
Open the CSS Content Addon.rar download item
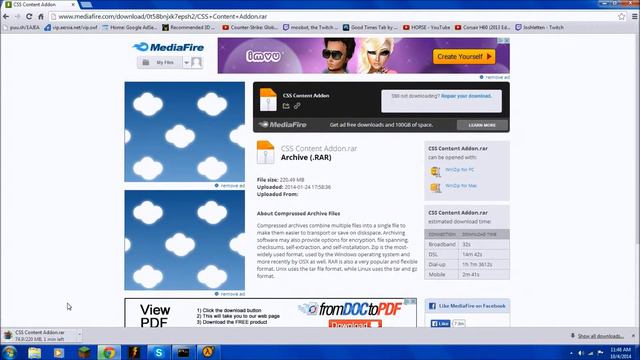[39, 336]
